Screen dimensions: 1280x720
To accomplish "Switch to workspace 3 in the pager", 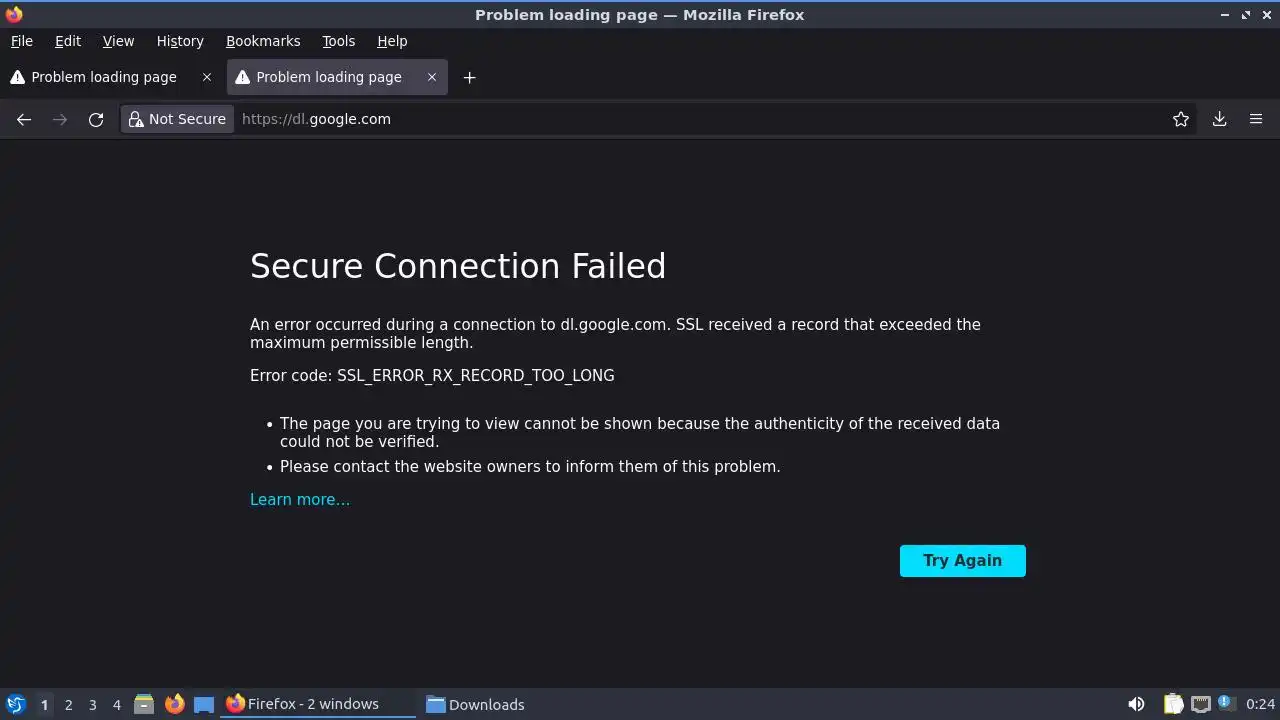I will click(92, 704).
